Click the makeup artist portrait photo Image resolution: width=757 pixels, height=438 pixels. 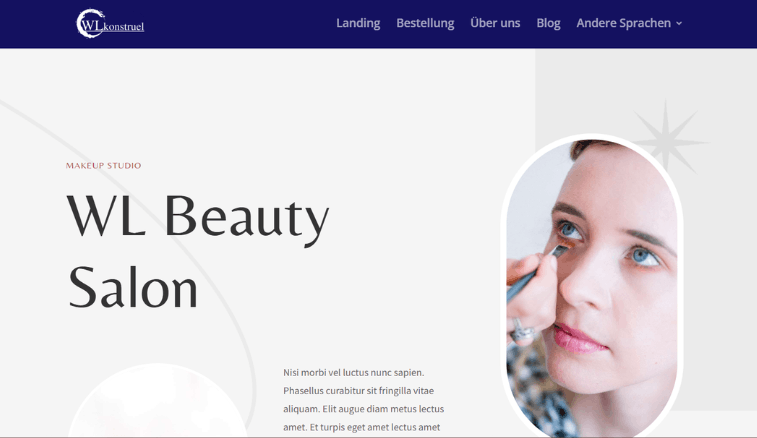pos(592,288)
